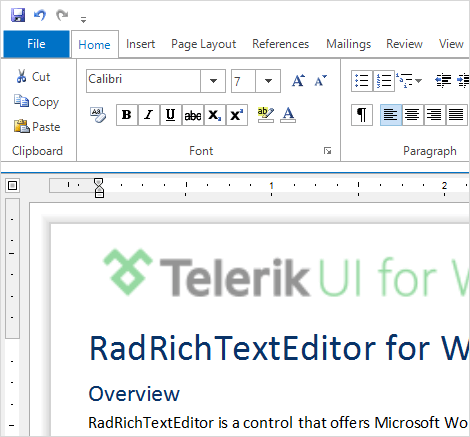Toggle Bold formatting
470x437 pixels.
(127, 115)
